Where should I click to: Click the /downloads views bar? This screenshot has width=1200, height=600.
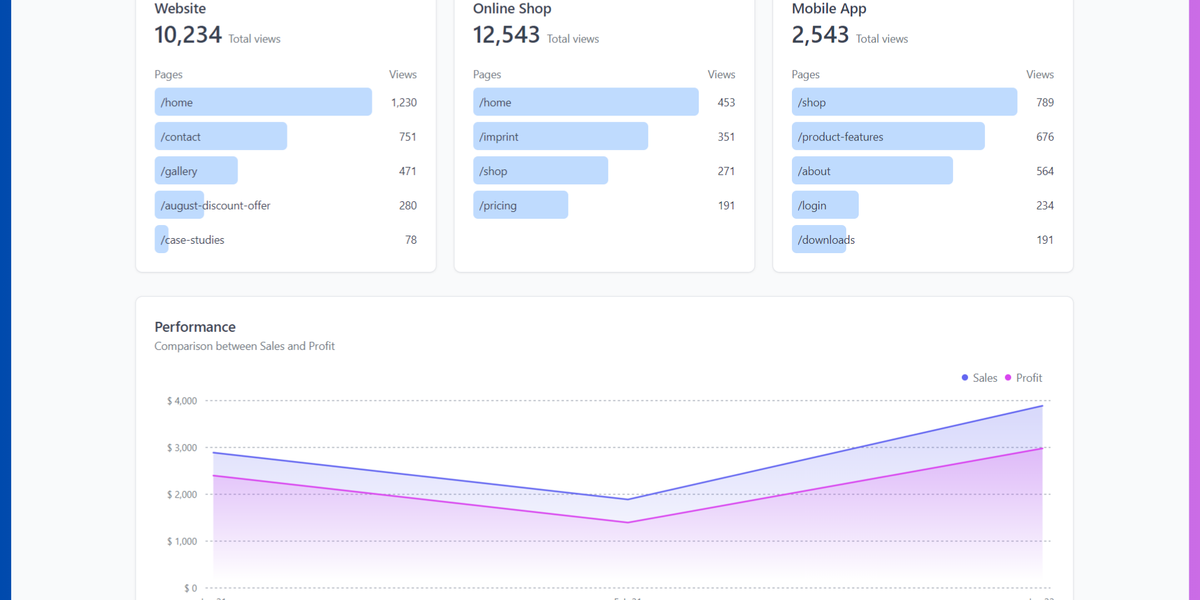coord(820,239)
